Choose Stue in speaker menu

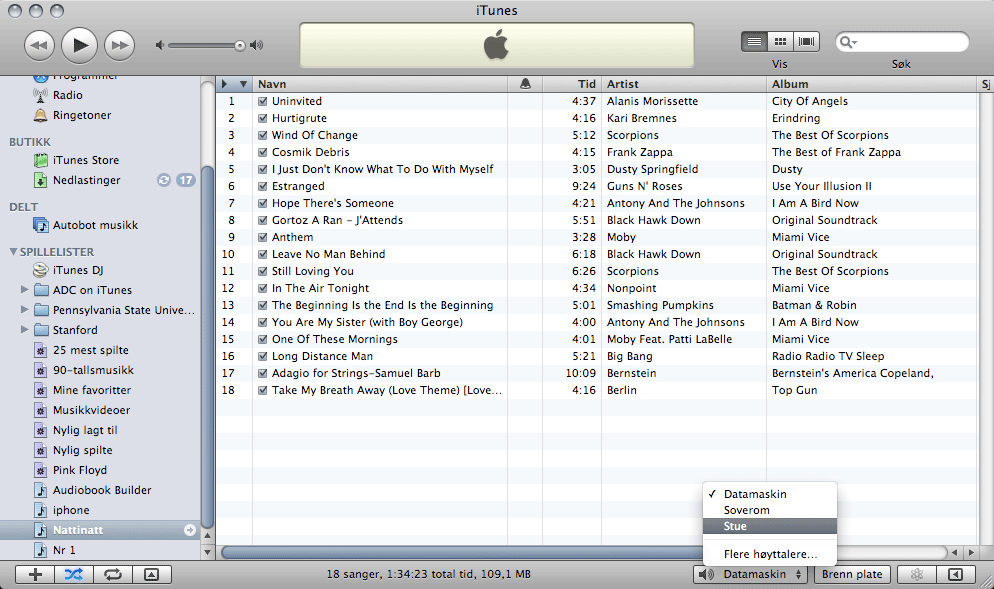click(770, 526)
